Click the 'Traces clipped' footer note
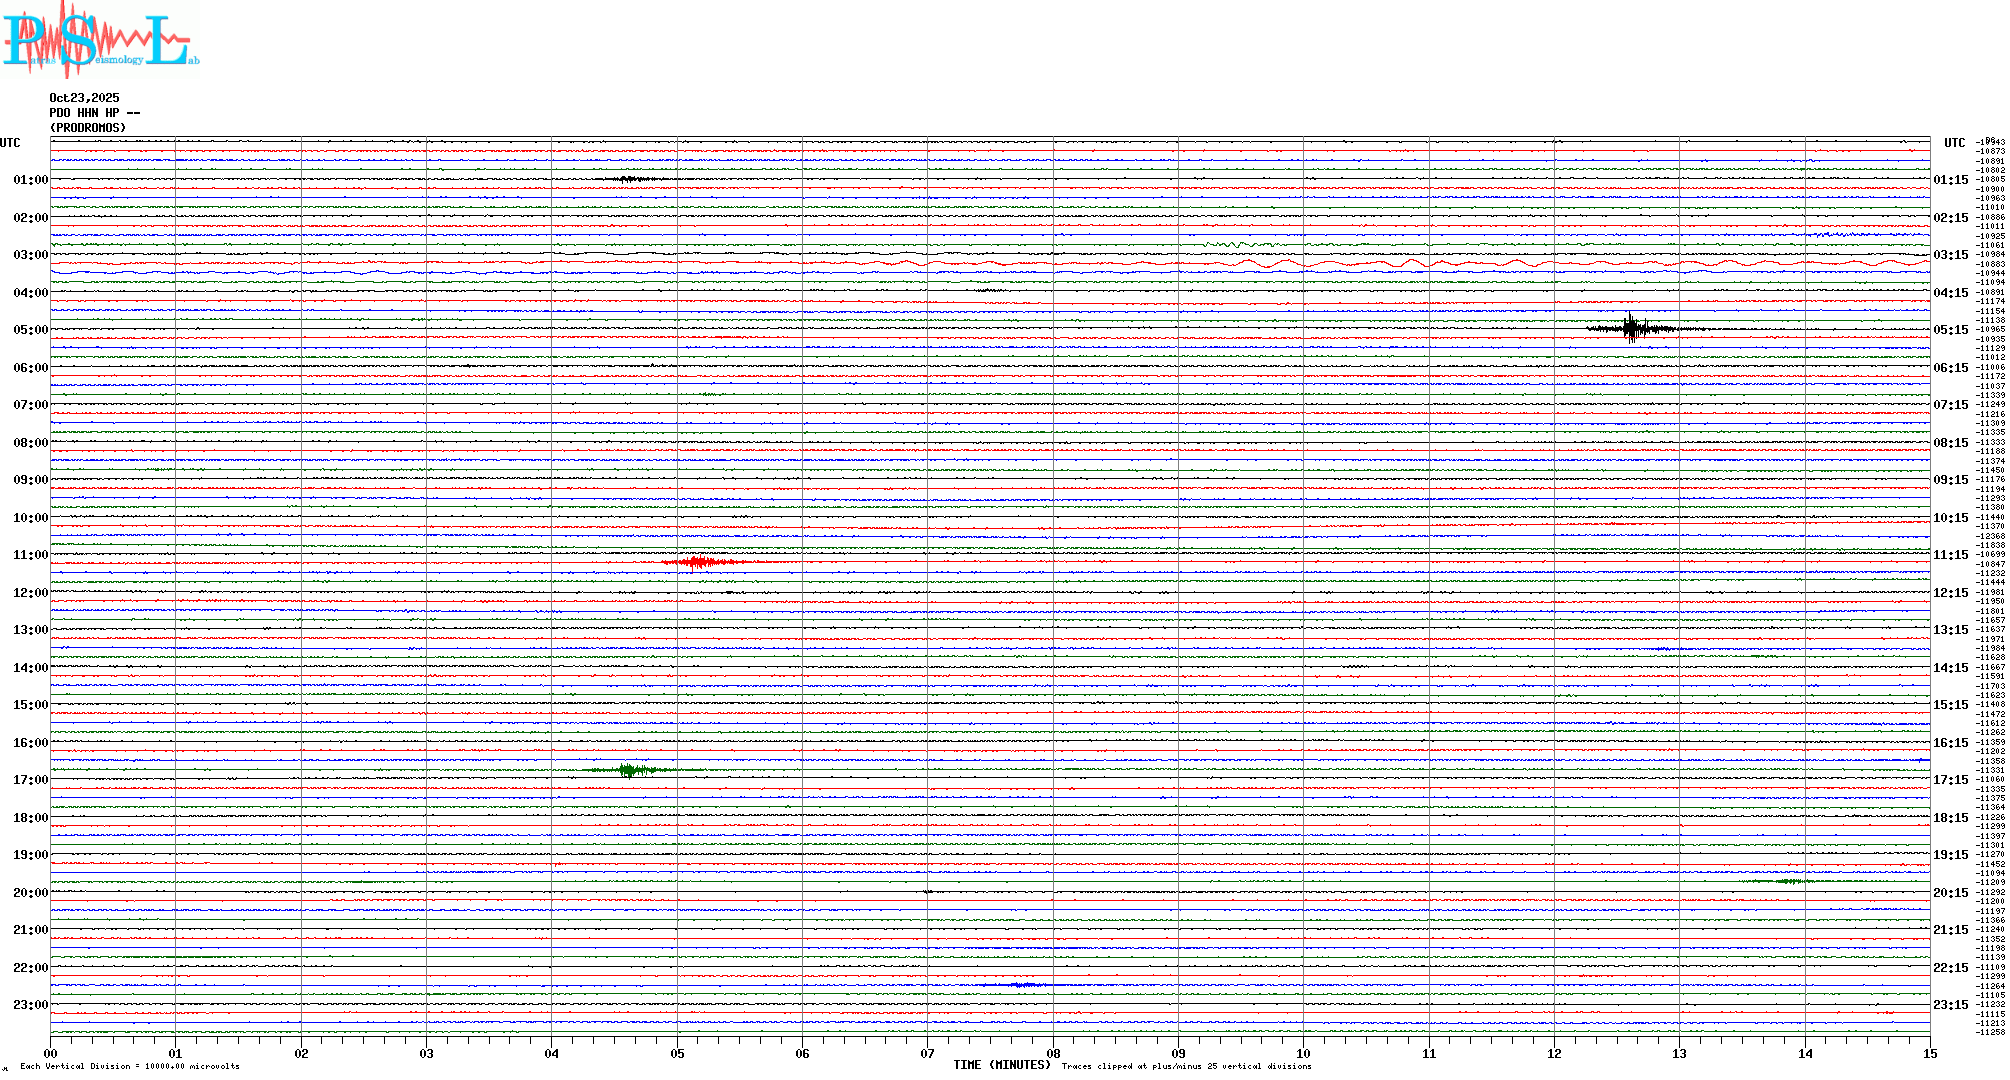Image resolution: width=2010 pixels, height=1080 pixels. (1186, 1066)
